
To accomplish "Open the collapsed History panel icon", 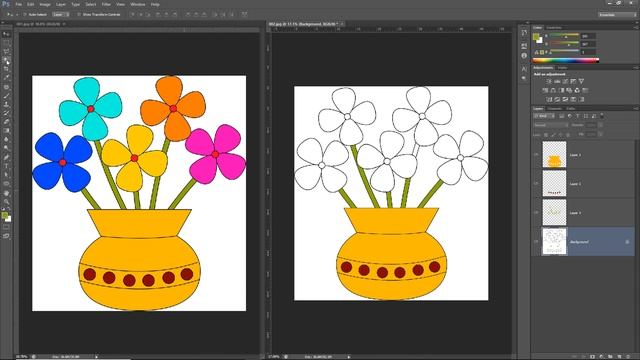I will [524, 33].
